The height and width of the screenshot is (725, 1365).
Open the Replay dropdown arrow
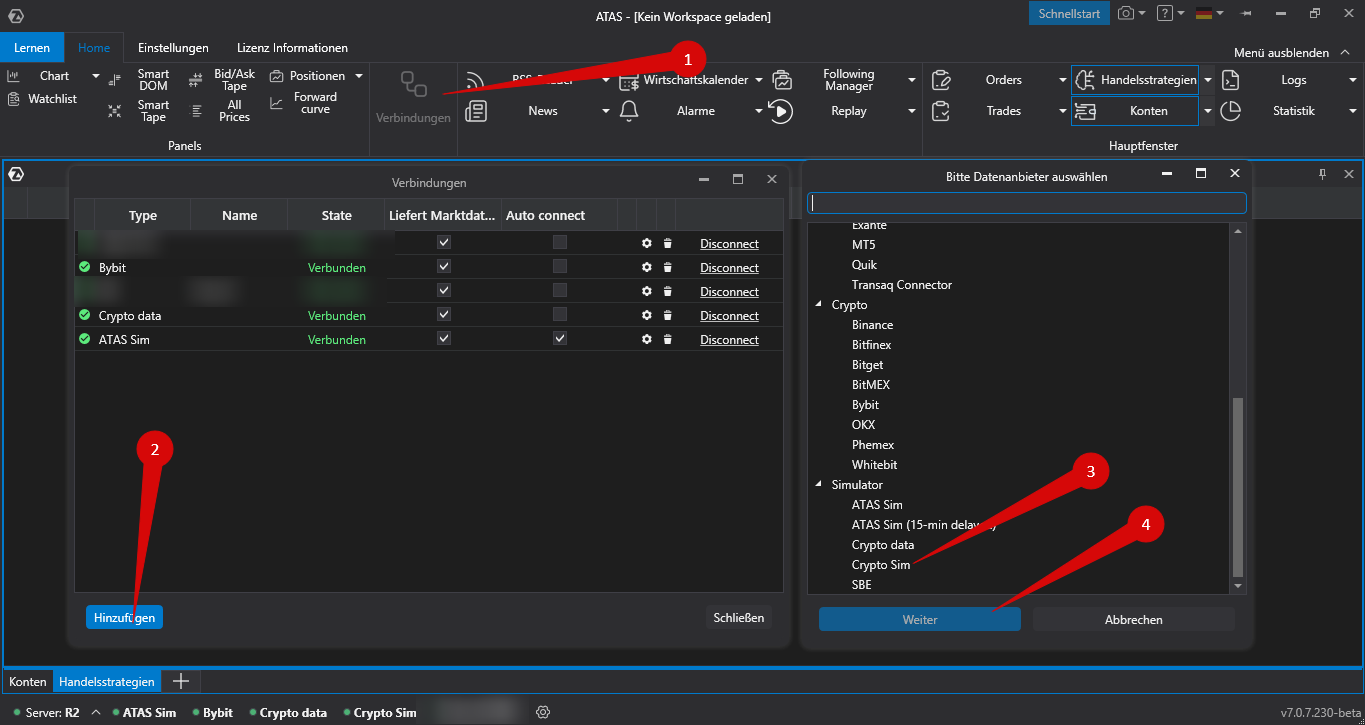[912, 111]
